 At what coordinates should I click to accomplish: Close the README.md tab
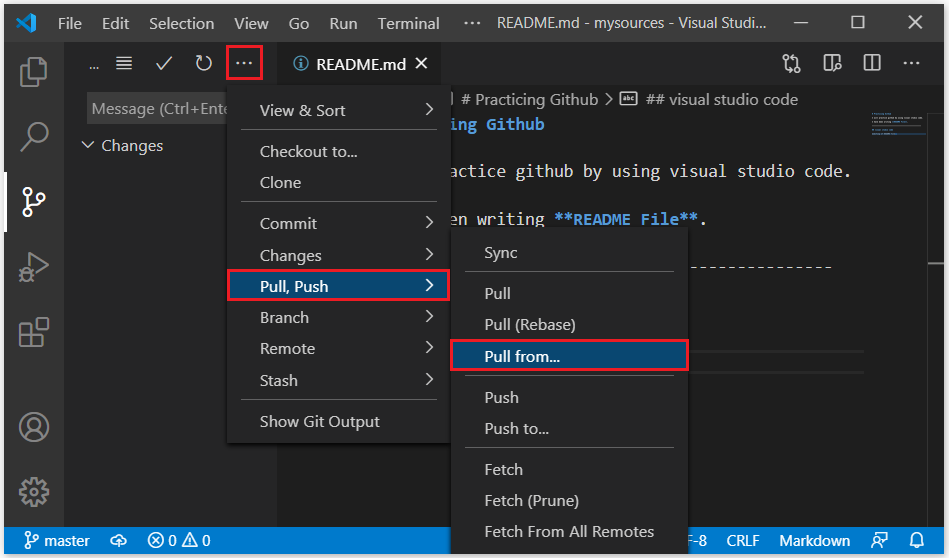(x=422, y=63)
